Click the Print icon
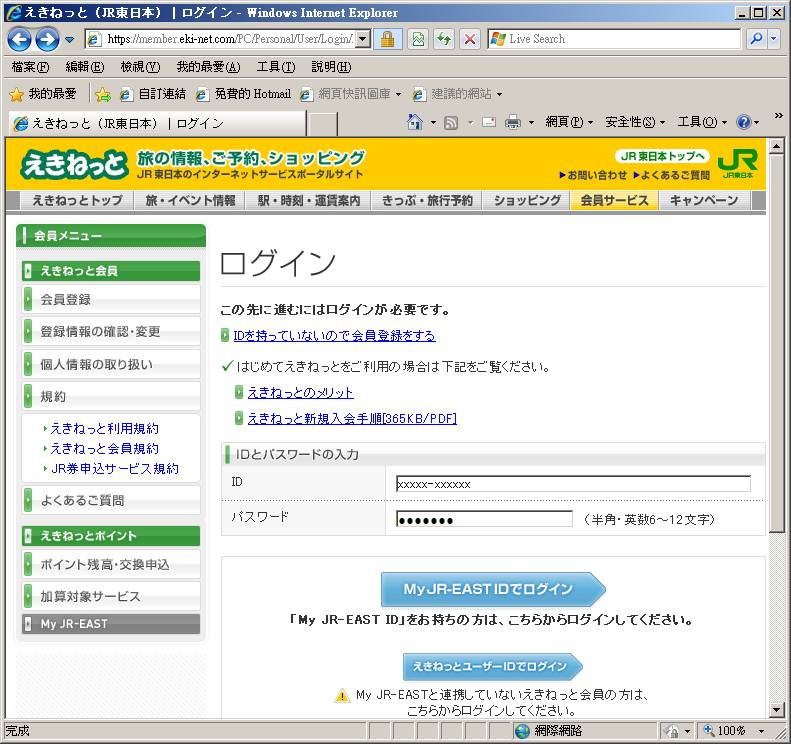The width and height of the screenshot is (791, 744). [x=513, y=123]
